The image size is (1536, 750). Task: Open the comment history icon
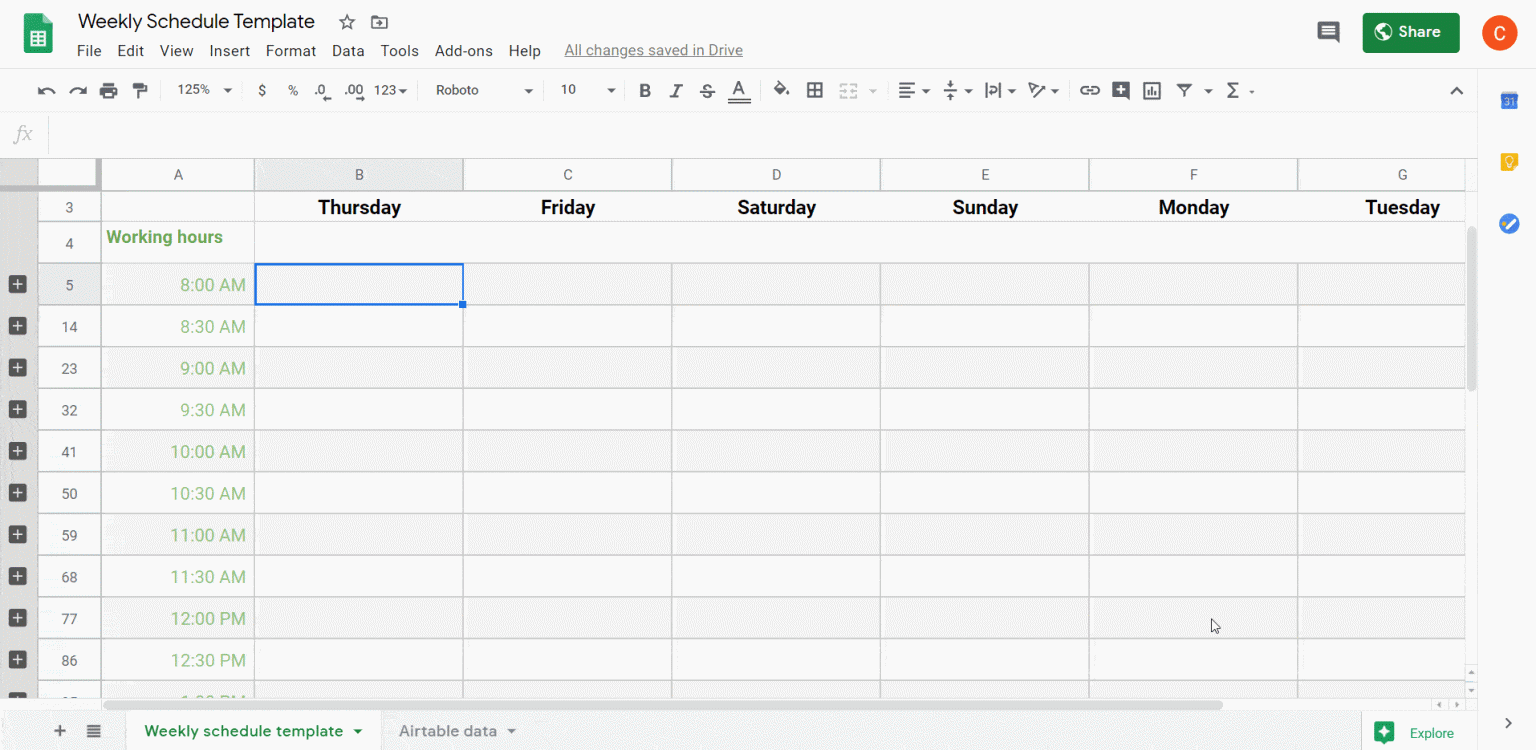point(1328,32)
